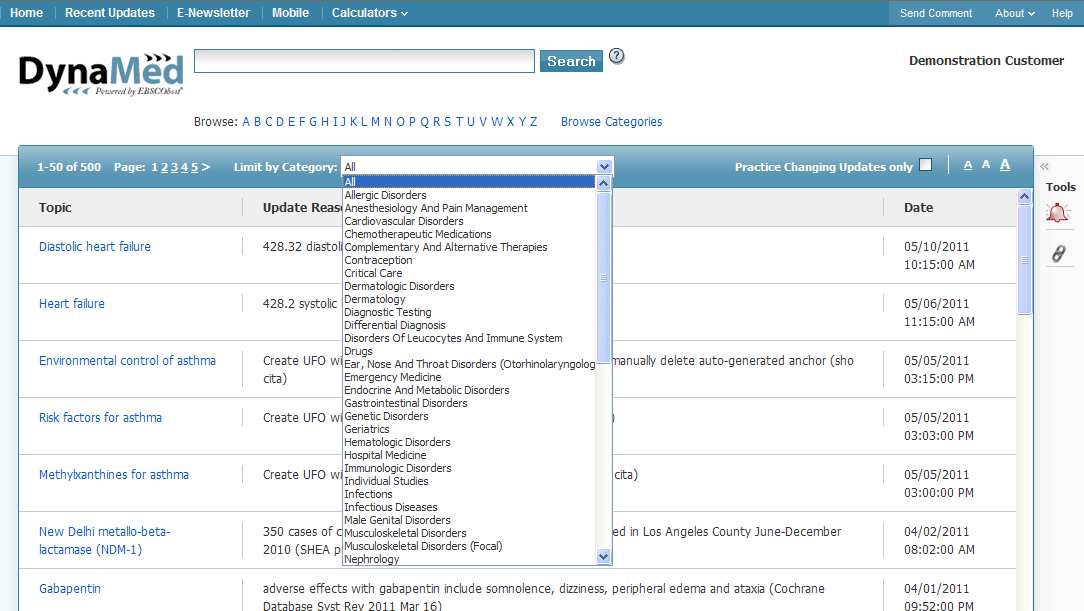1084x611 pixels.
Task: Browse topics starting with letter Z
Action: [533, 122]
